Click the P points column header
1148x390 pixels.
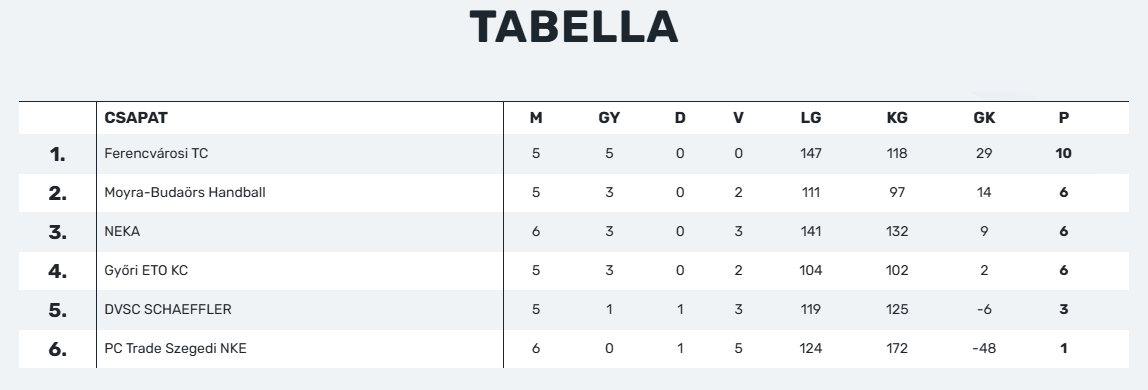point(1064,118)
